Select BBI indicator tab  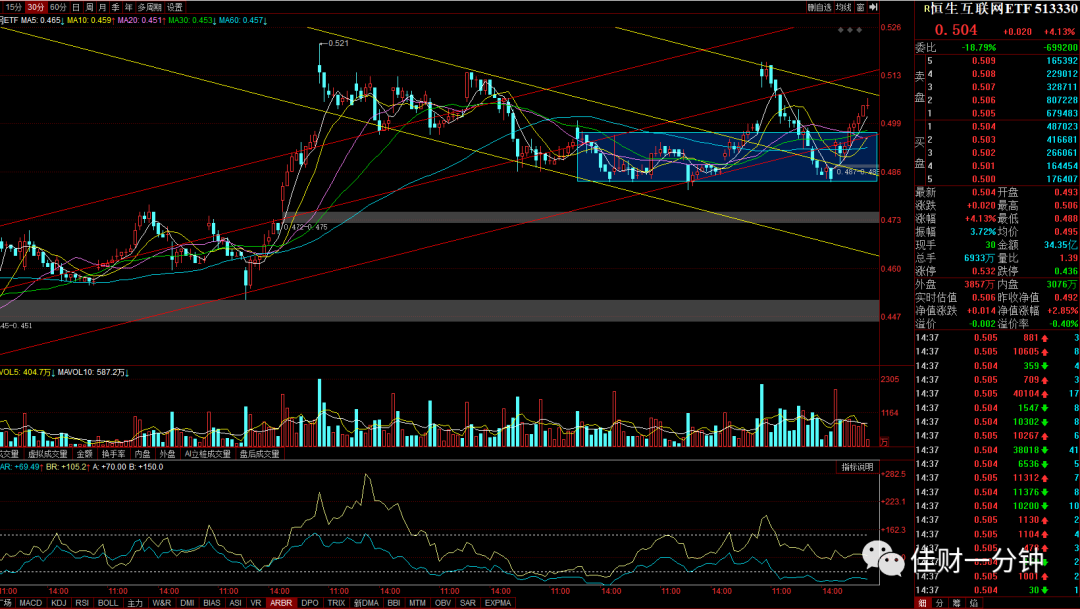click(394, 603)
